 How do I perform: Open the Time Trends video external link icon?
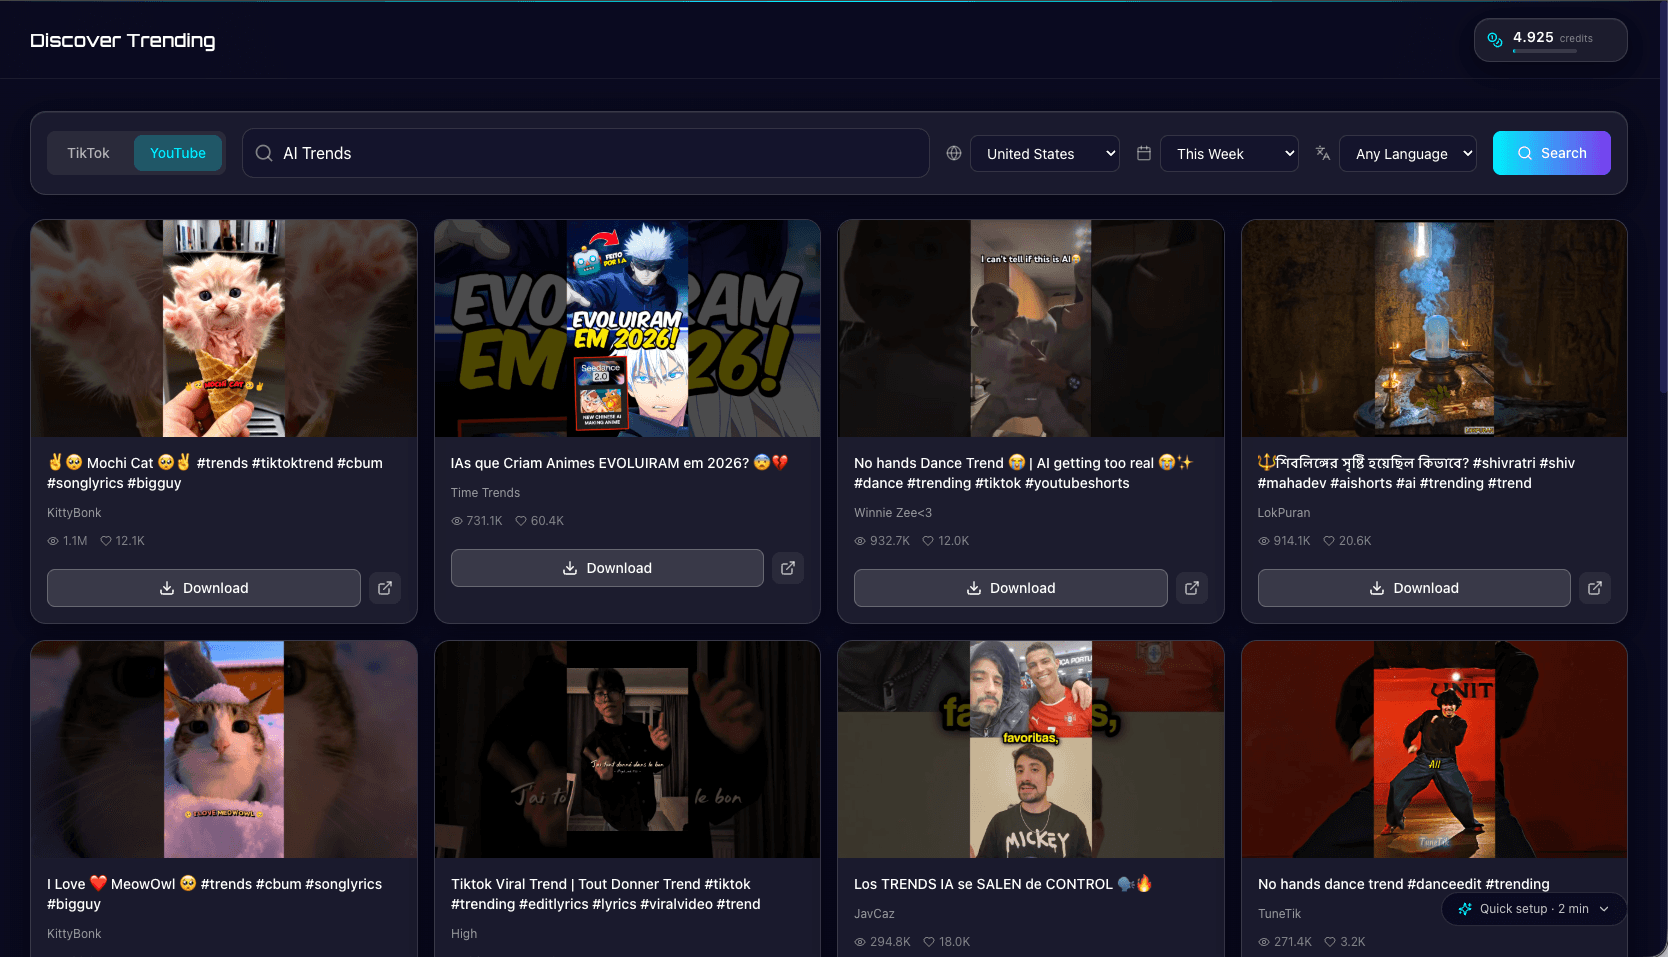[x=788, y=568]
